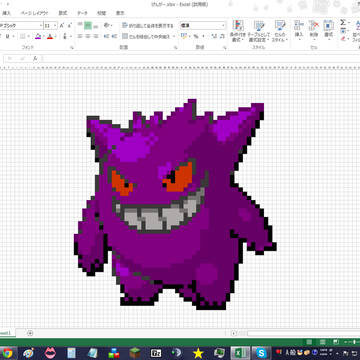The height and width of the screenshot is (360, 360).
Task: Open the Review ribbon tab
Action: 101,13
